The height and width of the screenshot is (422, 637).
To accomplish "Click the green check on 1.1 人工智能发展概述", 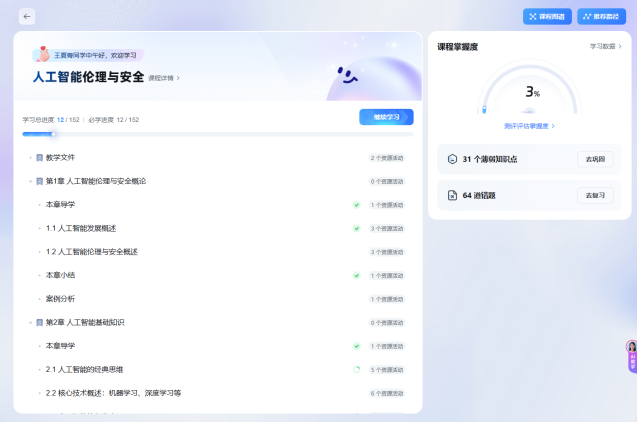I will click(357, 228).
